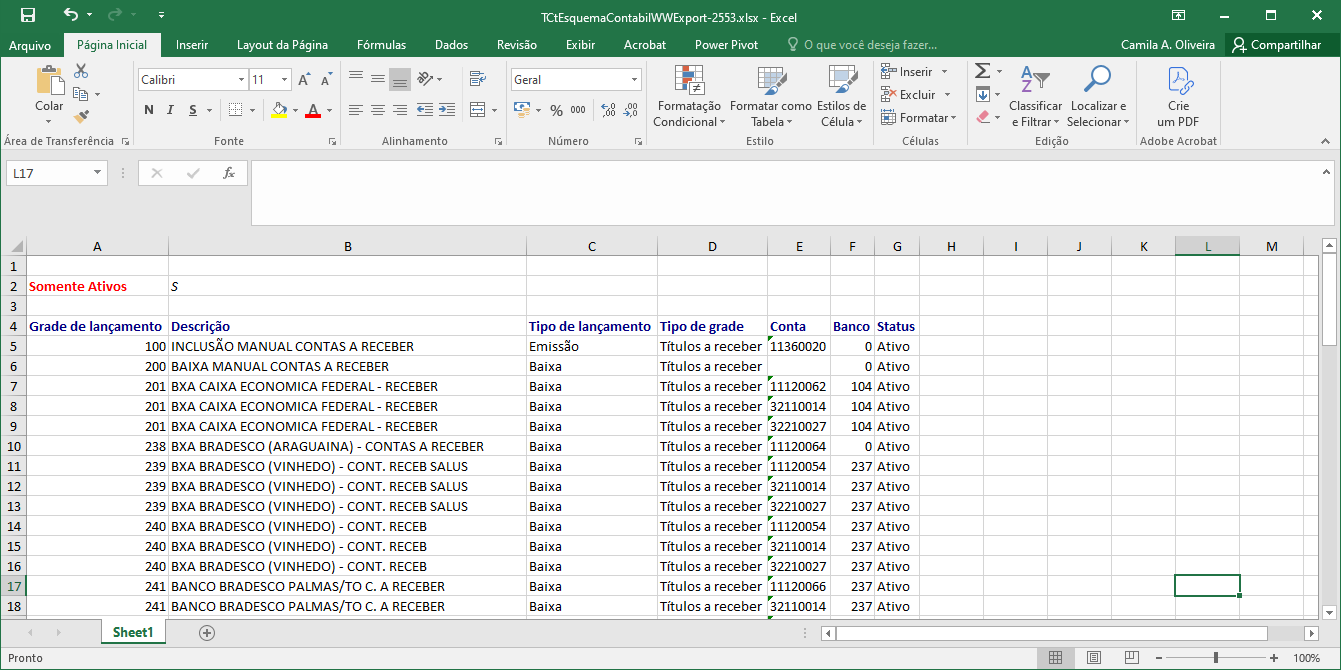This screenshot has height=670, width=1341.
Task: Click the Compartilhar button
Action: pyautogui.click(x=1277, y=45)
